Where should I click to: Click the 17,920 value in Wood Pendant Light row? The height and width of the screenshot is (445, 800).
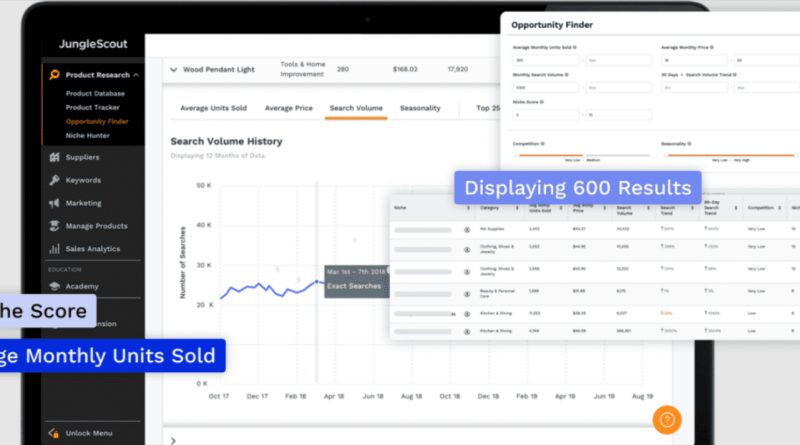458,69
